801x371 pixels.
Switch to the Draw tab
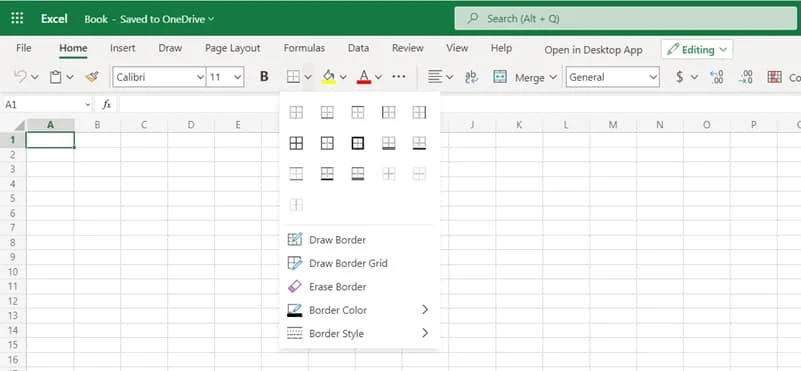170,48
